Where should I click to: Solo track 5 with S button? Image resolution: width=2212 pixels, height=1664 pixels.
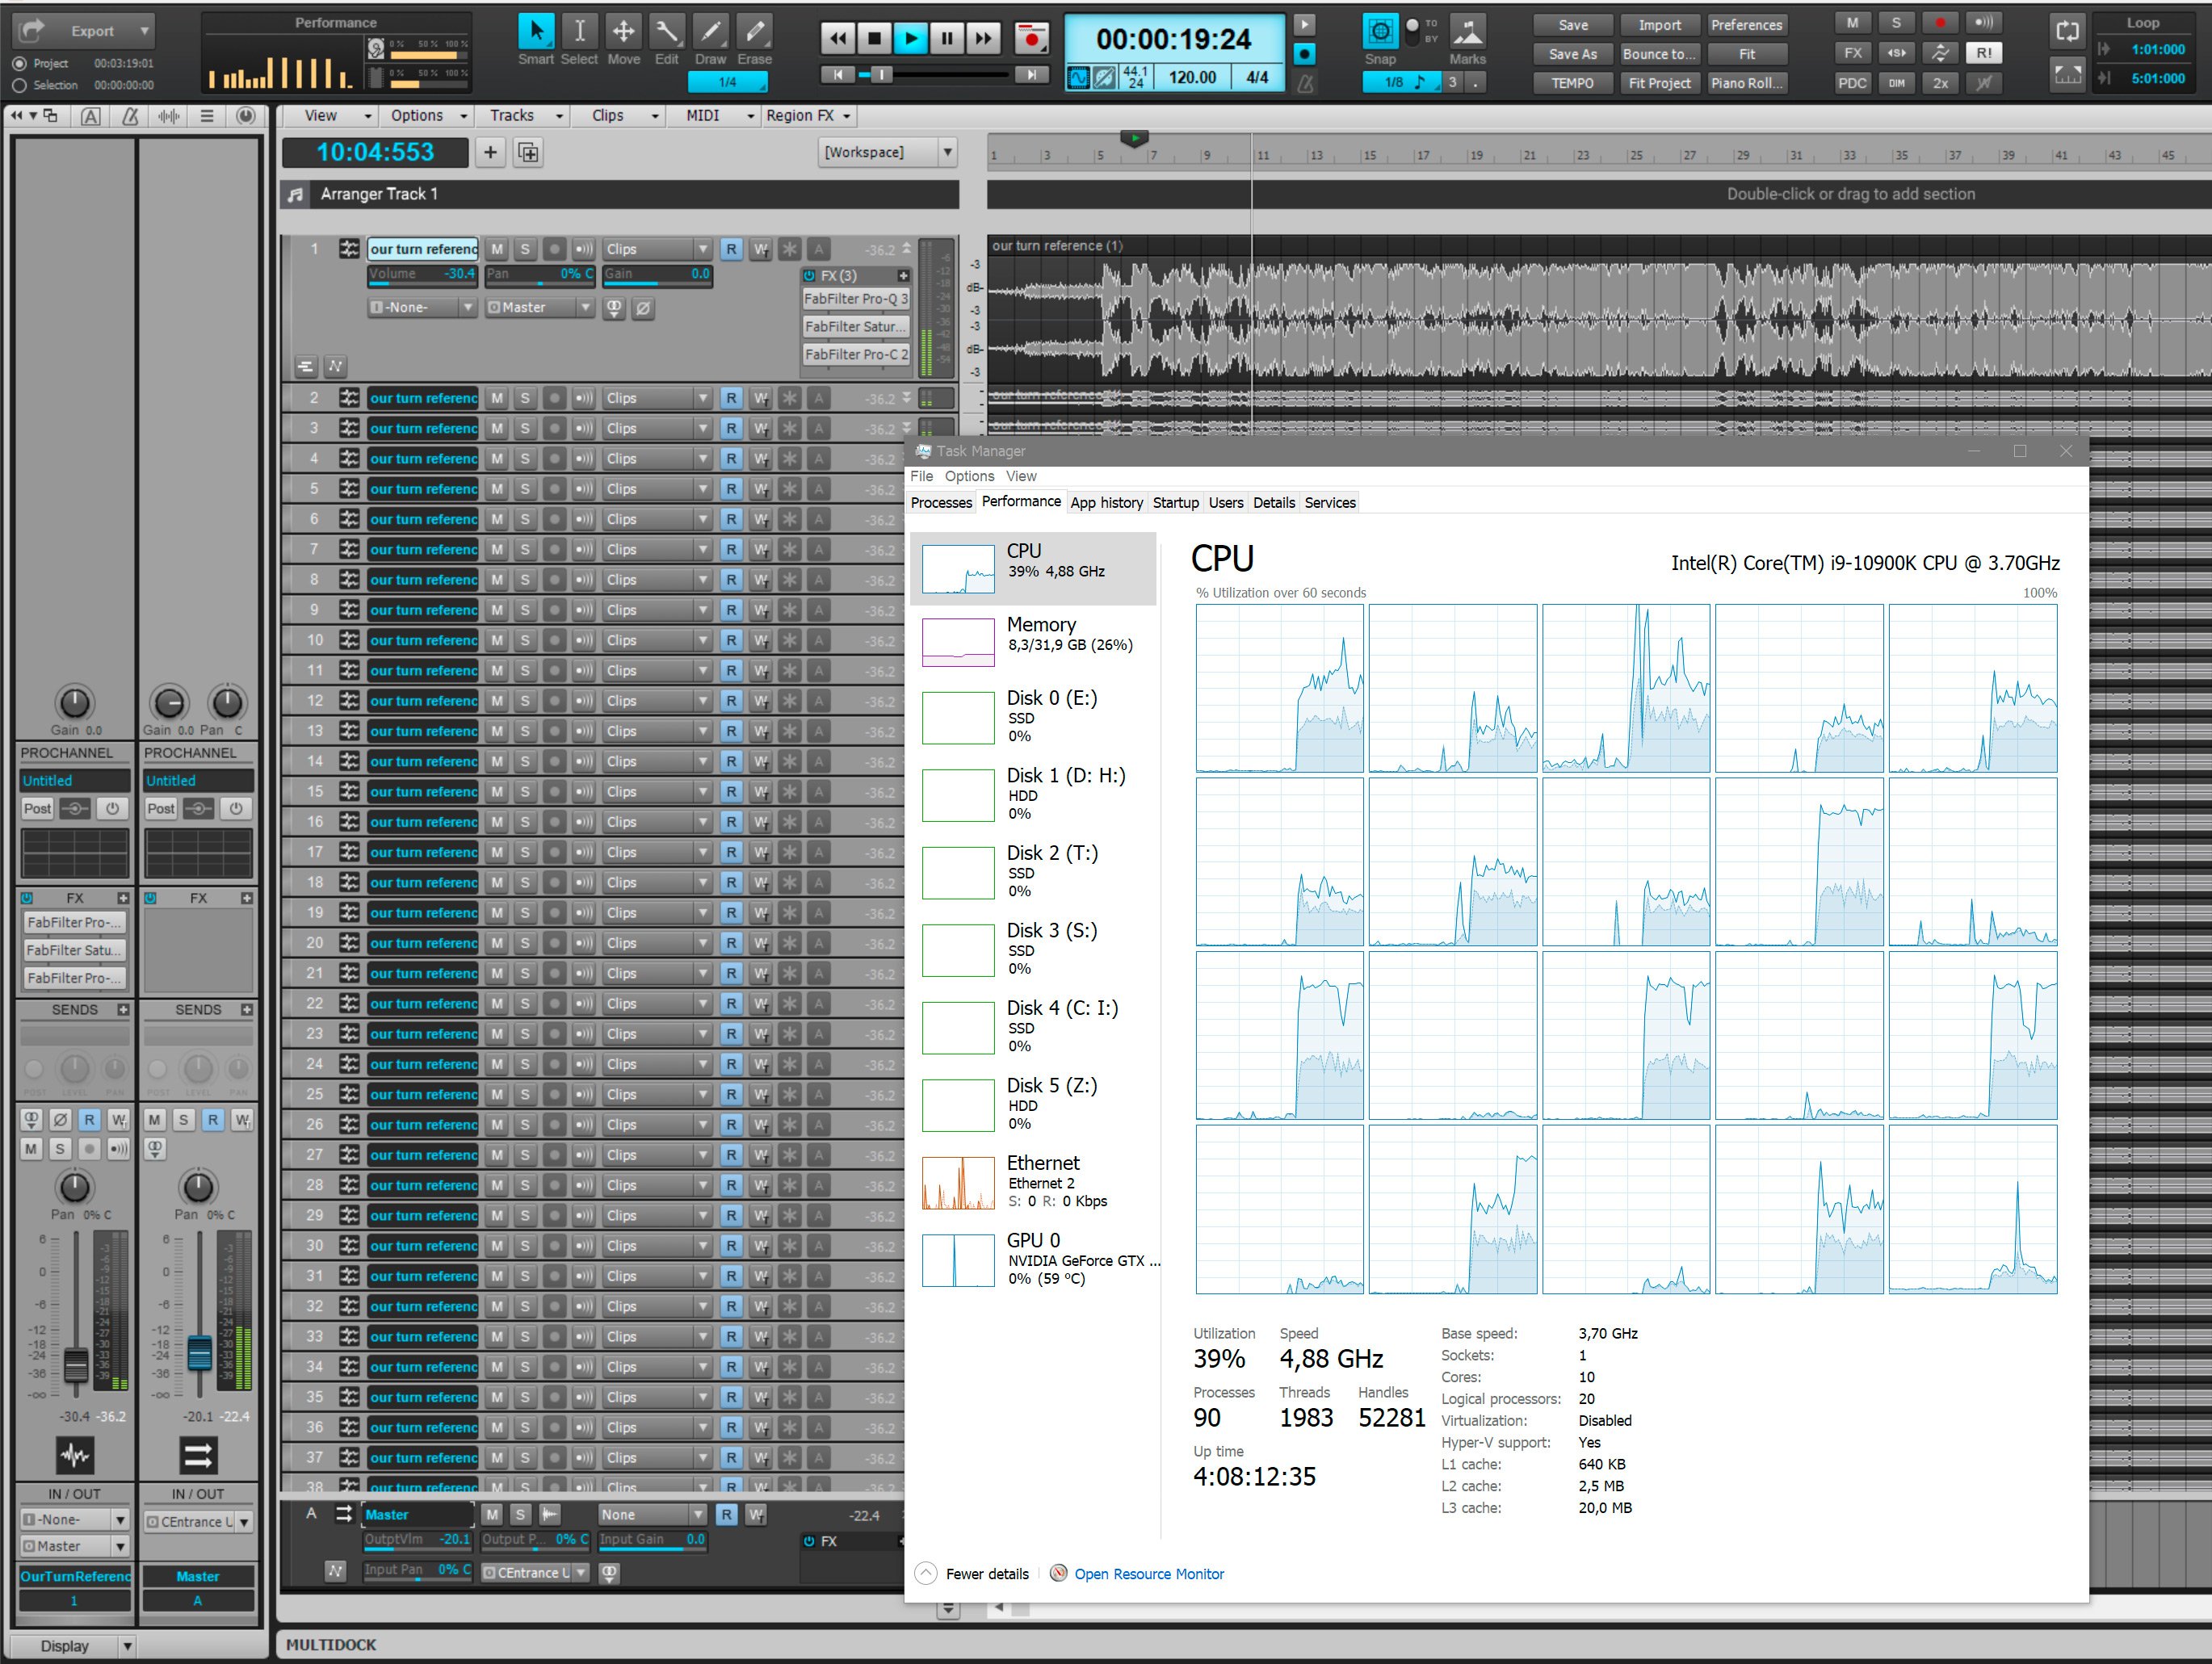[x=525, y=489]
